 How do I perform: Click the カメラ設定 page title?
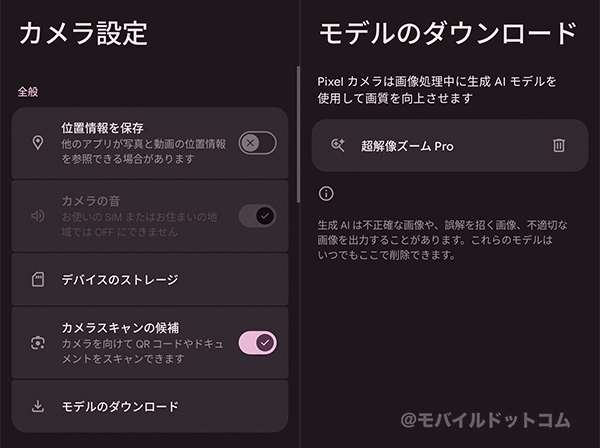coord(83,33)
